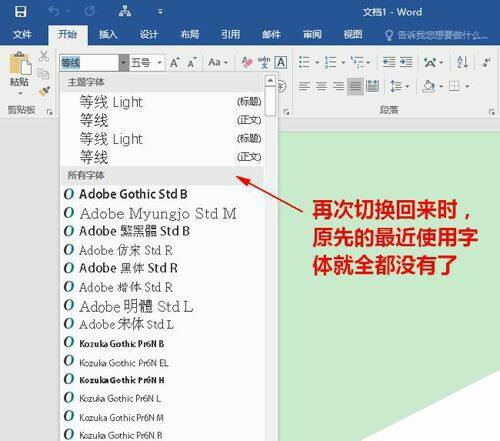This screenshot has height=441, width=500.
Task: Click the Format Painter brush icon
Action: coord(44,91)
